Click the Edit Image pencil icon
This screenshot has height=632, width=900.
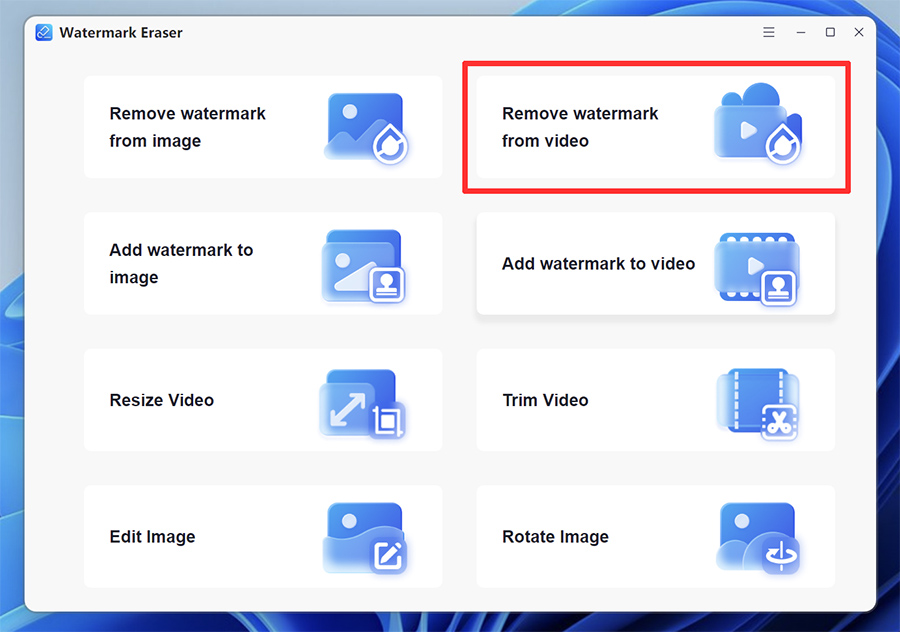(x=365, y=538)
